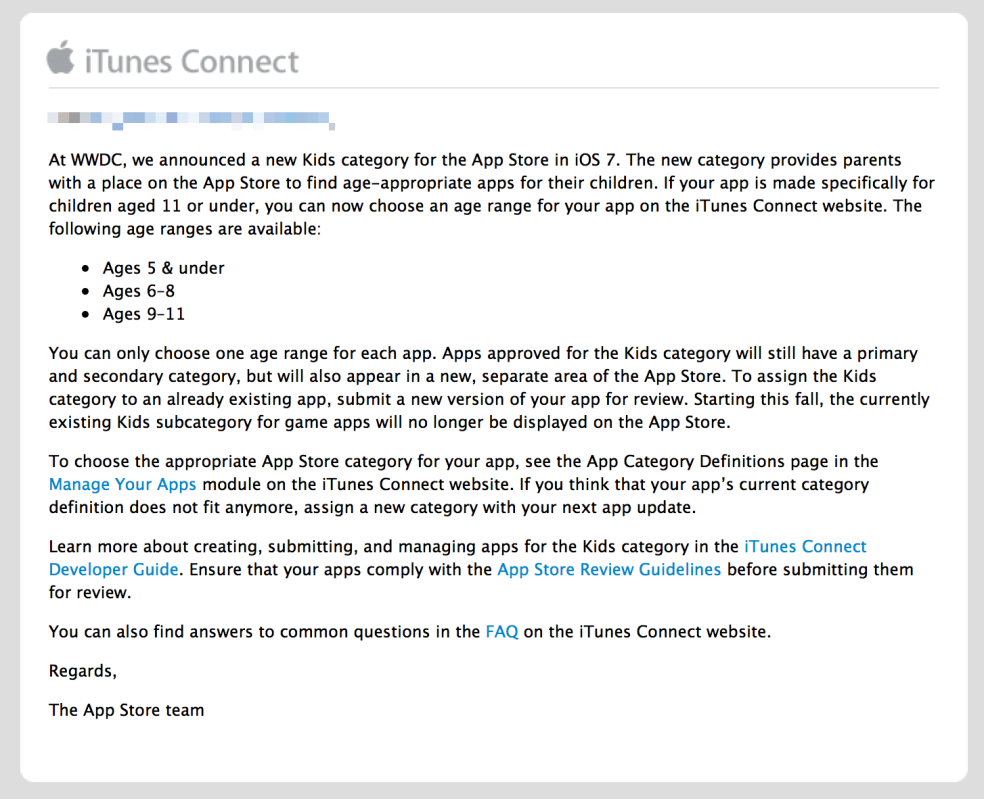The image size is (984, 799).
Task: Open the FAQ link
Action: click(x=501, y=632)
